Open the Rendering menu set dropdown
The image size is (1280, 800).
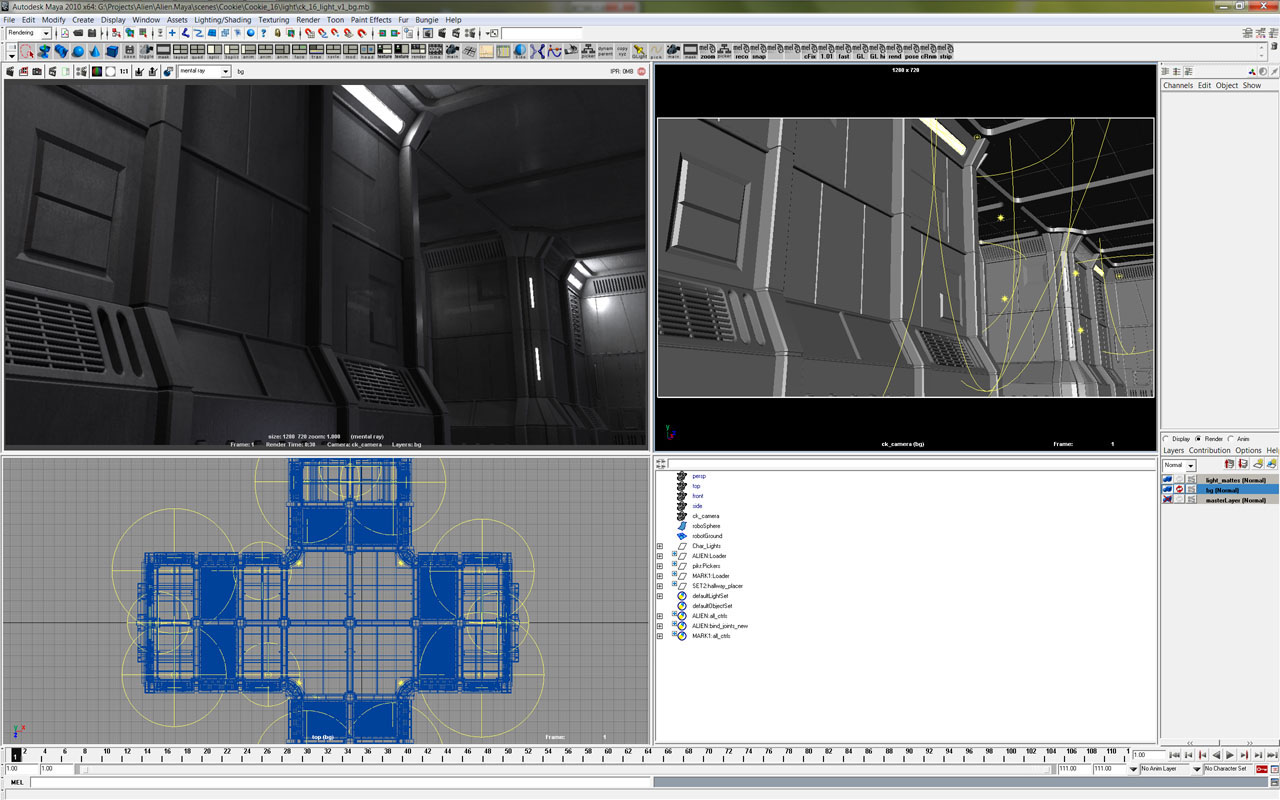click(x=46, y=33)
